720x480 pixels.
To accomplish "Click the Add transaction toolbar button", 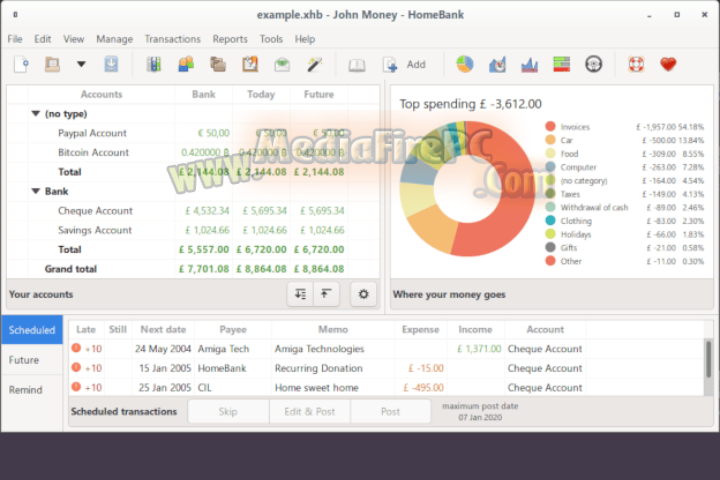I will click(405, 65).
